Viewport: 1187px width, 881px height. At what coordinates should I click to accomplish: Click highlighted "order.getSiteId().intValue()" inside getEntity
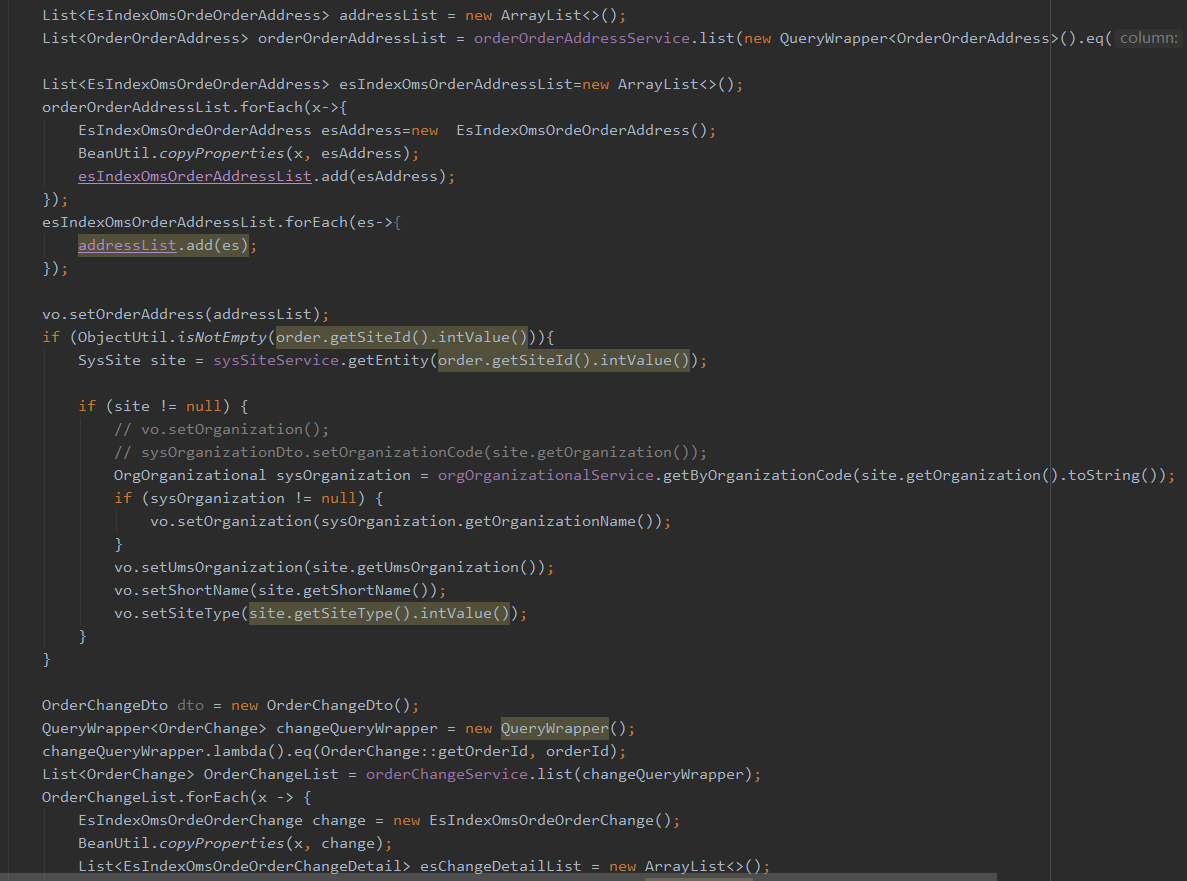tap(564, 360)
